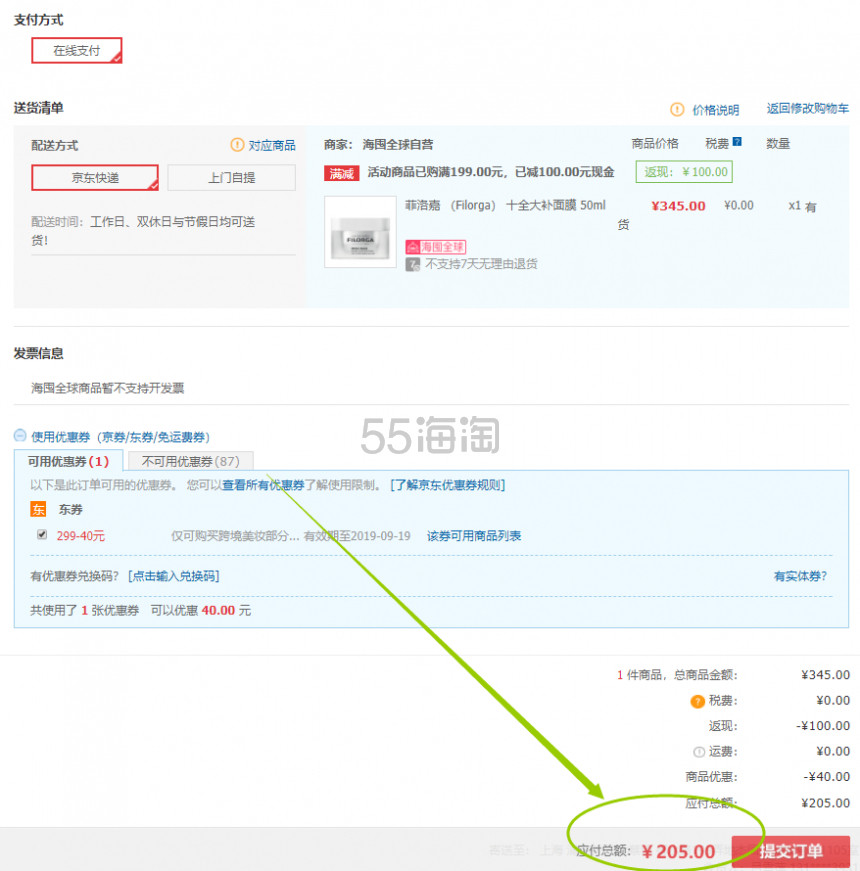Click 返回修改购物车 link
This screenshot has width=860, height=871.
807,108
